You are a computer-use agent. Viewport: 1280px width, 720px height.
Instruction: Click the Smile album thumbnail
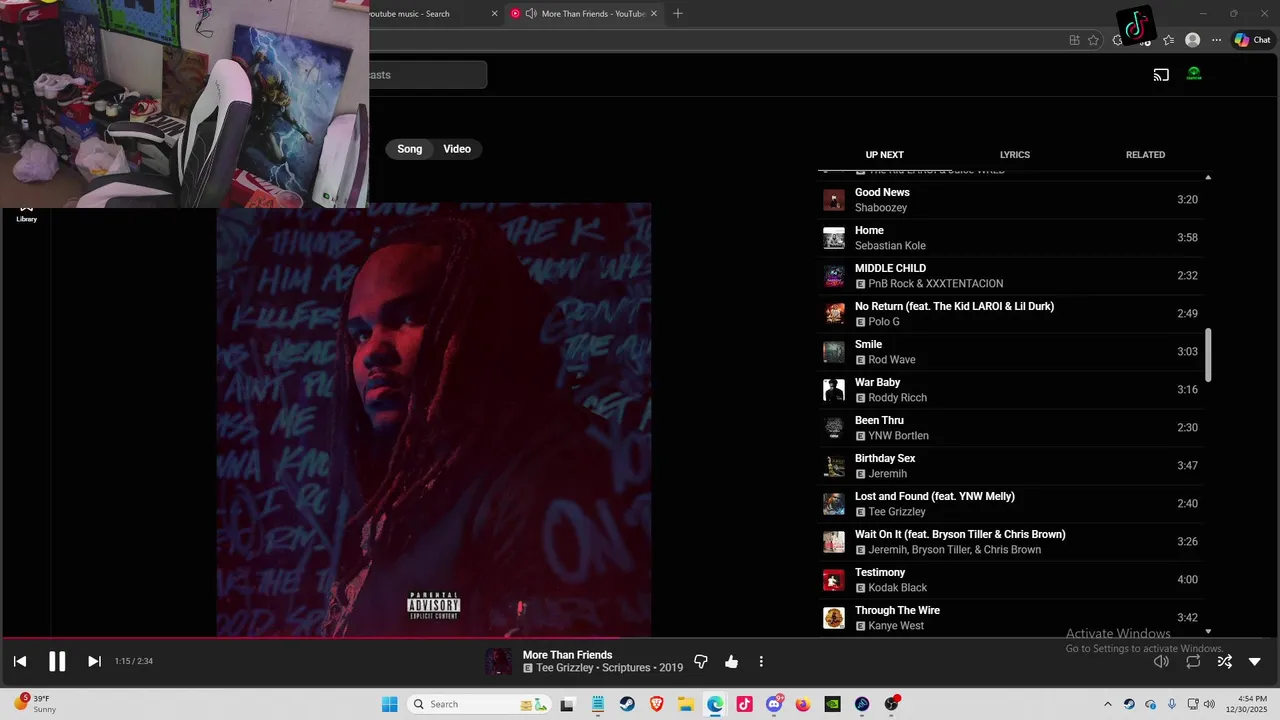click(833, 352)
